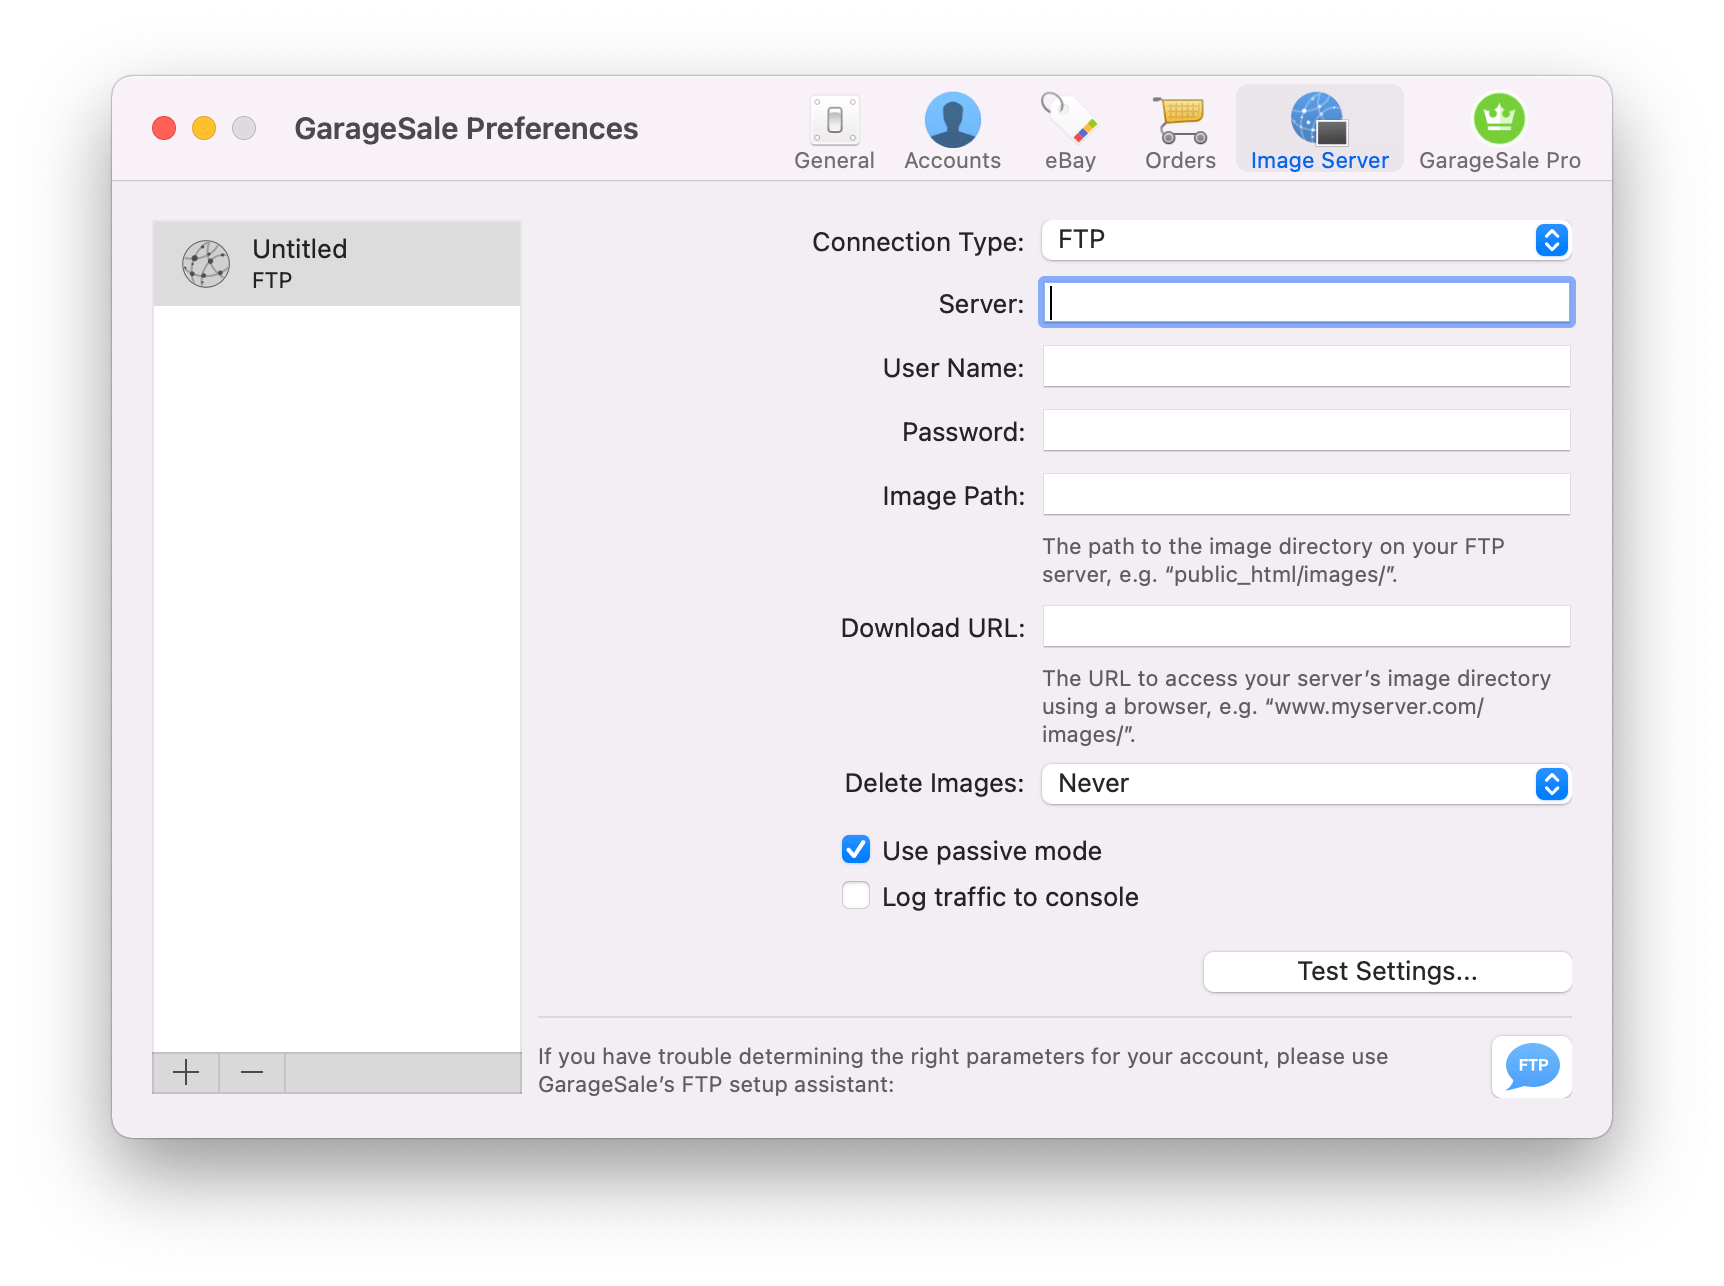Focus the Server input field
Screen dimensions: 1724x1286
click(1306, 302)
